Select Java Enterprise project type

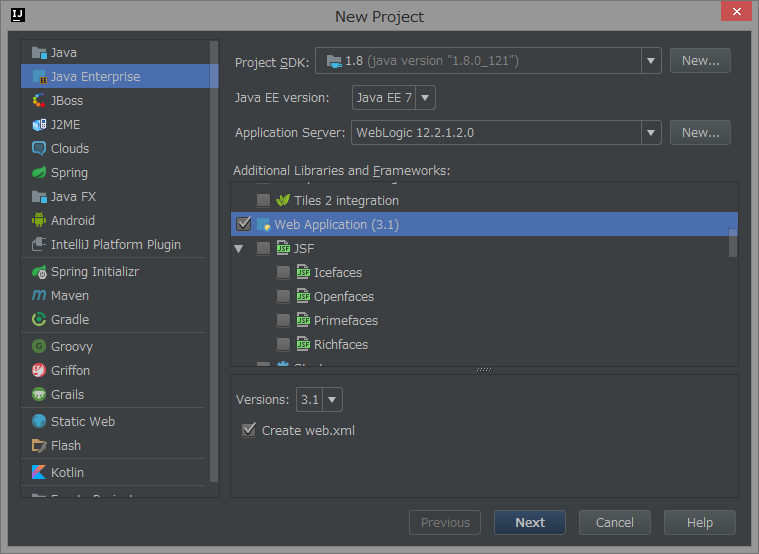[x=116, y=77]
